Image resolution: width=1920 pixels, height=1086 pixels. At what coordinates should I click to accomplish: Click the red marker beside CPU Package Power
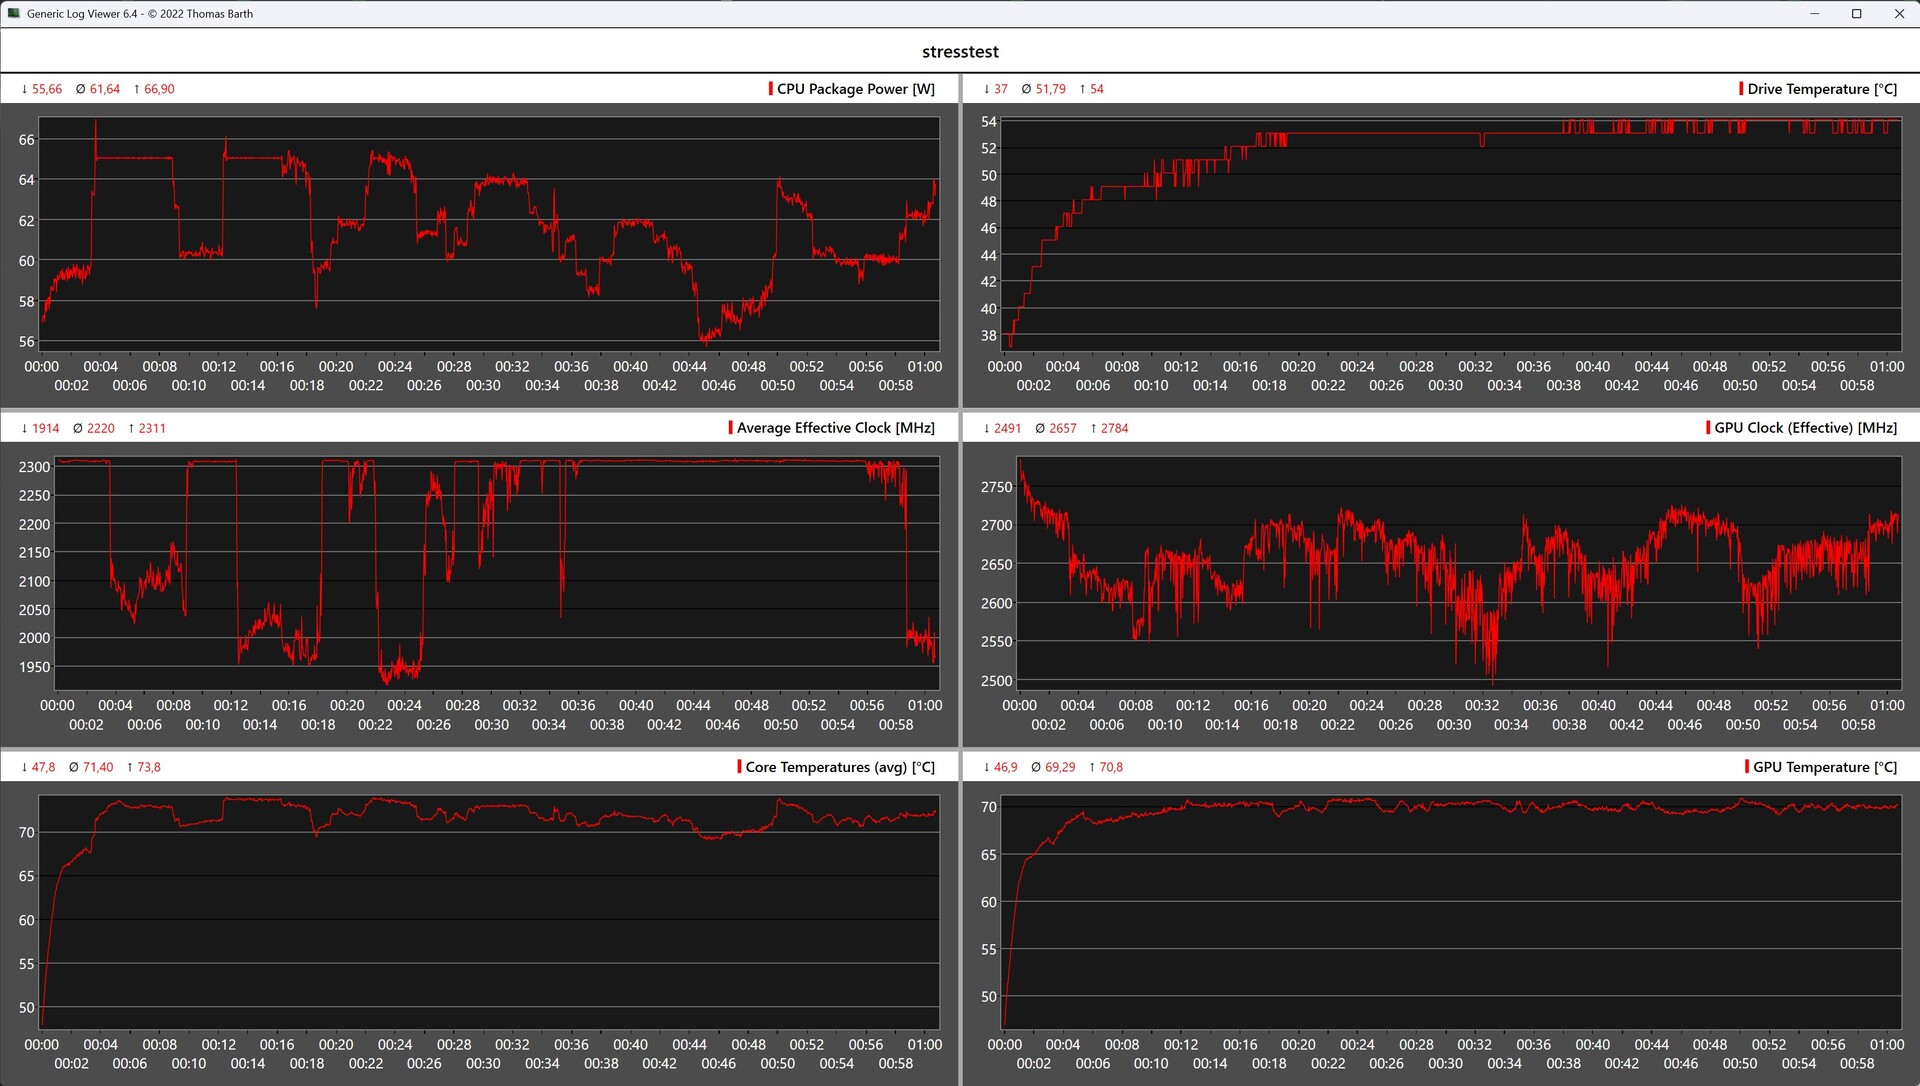point(770,89)
